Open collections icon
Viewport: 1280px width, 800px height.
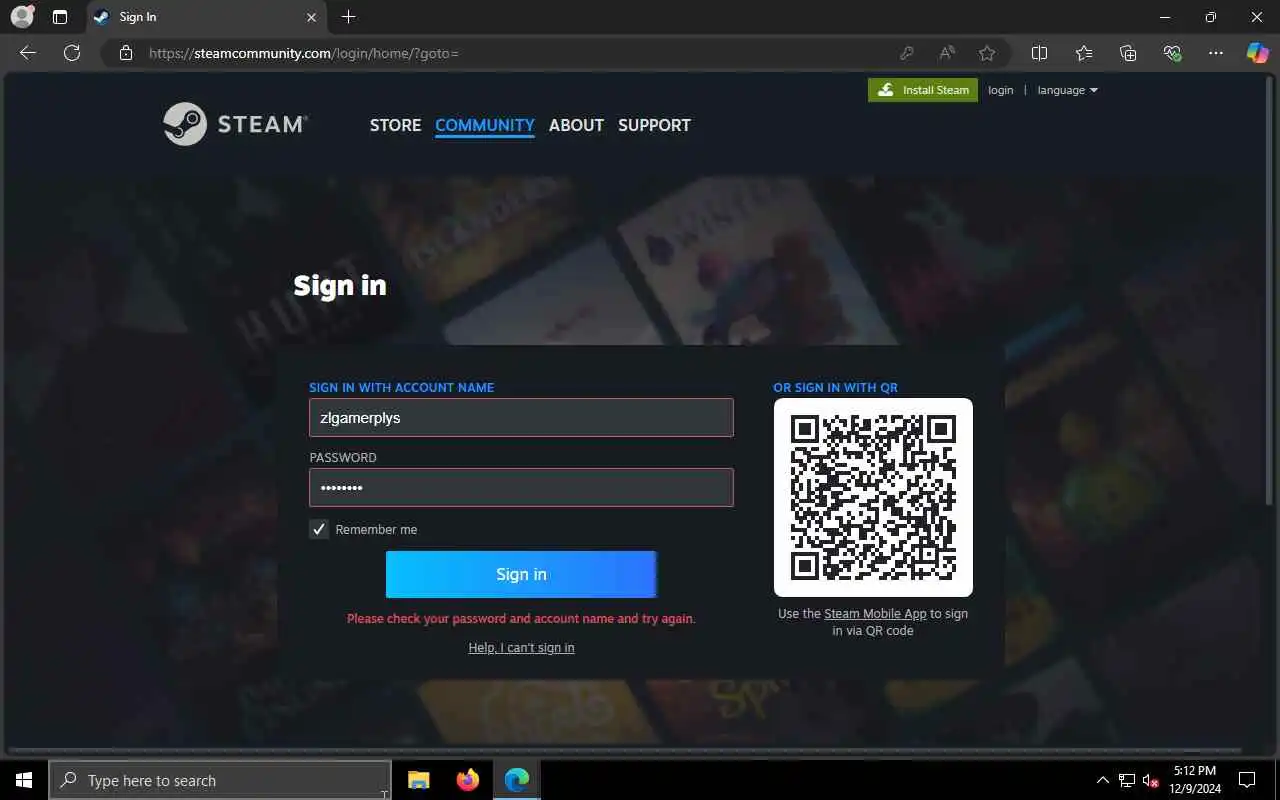[x=1128, y=53]
